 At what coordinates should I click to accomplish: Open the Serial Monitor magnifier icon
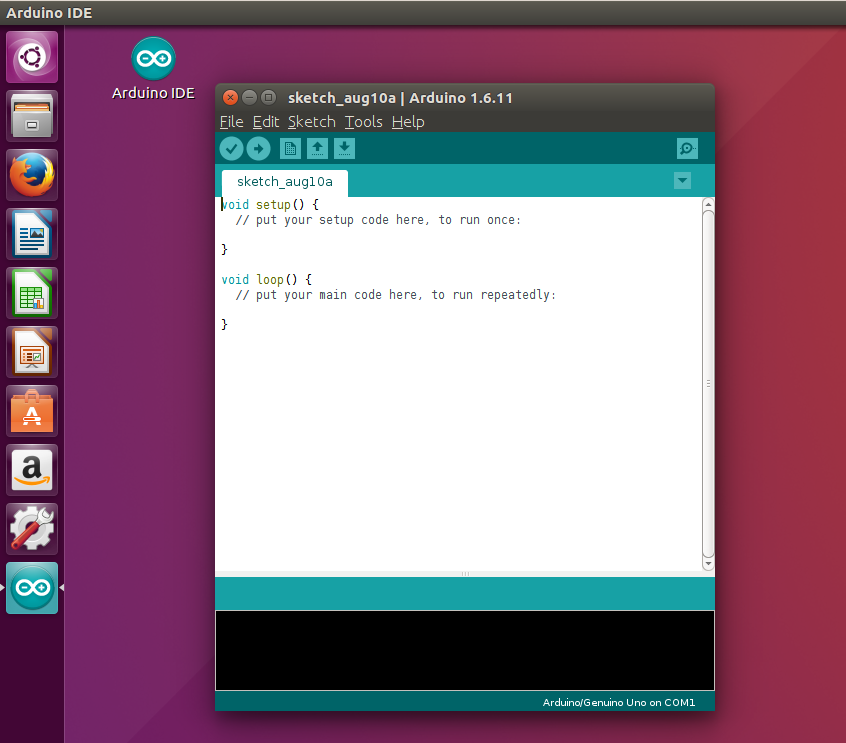point(687,148)
